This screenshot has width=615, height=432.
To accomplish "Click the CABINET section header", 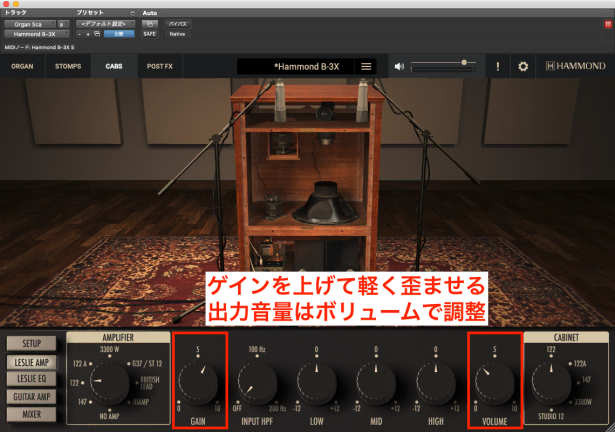I will 566,337.
